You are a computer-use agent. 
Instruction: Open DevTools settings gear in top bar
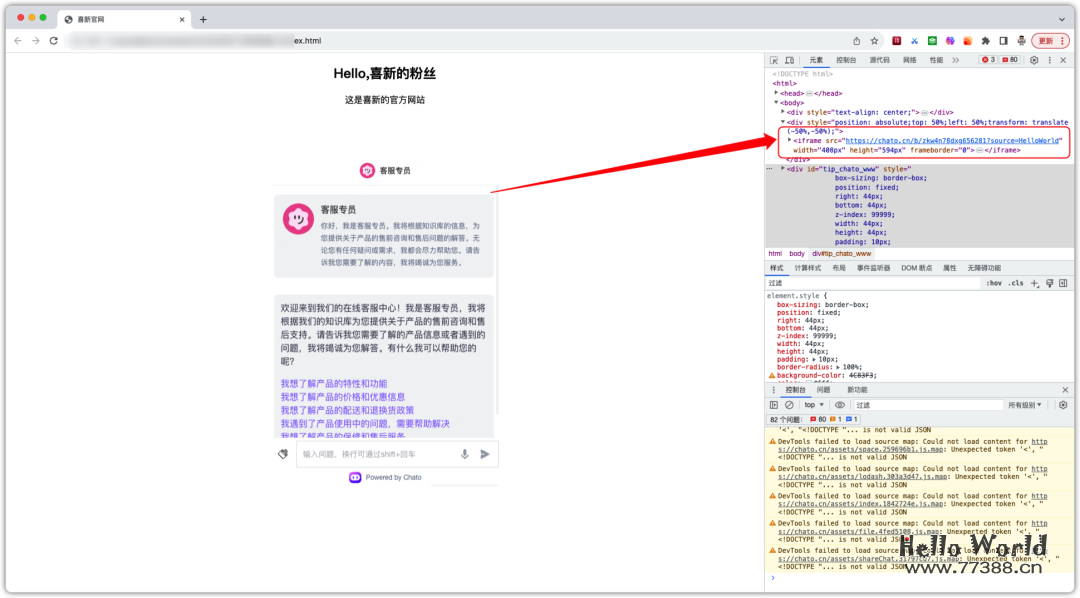pyautogui.click(x=1035, y=60)
